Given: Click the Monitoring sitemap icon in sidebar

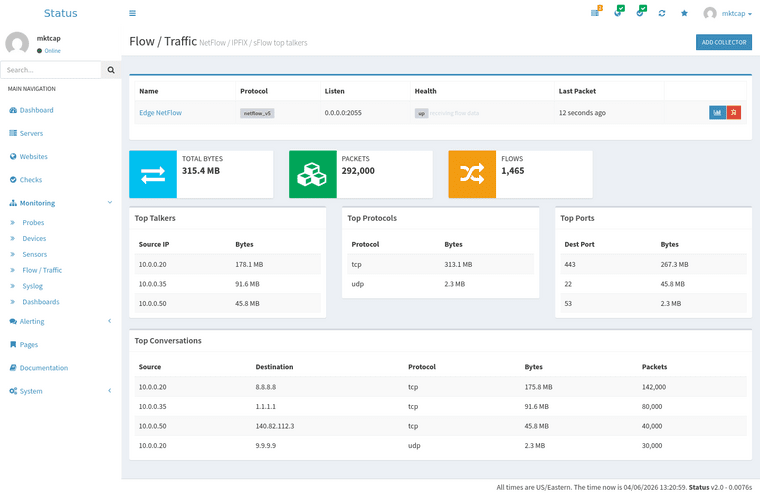Looking at the screenshot, I should pyautogui.click(x=13, y=203).
